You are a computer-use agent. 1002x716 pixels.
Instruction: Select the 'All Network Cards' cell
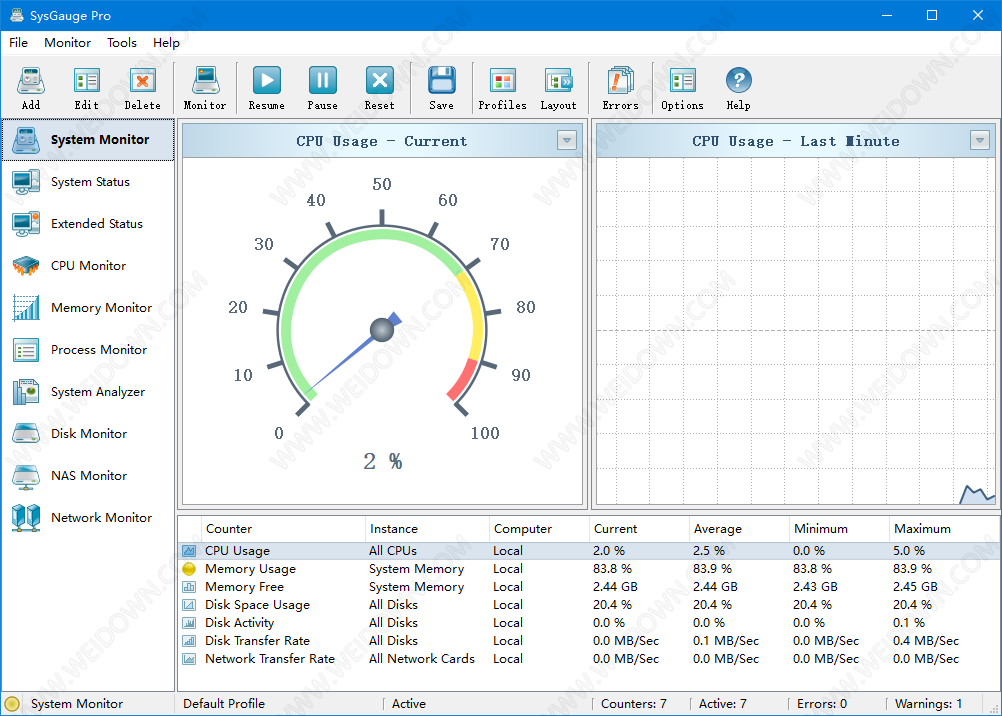422,658
